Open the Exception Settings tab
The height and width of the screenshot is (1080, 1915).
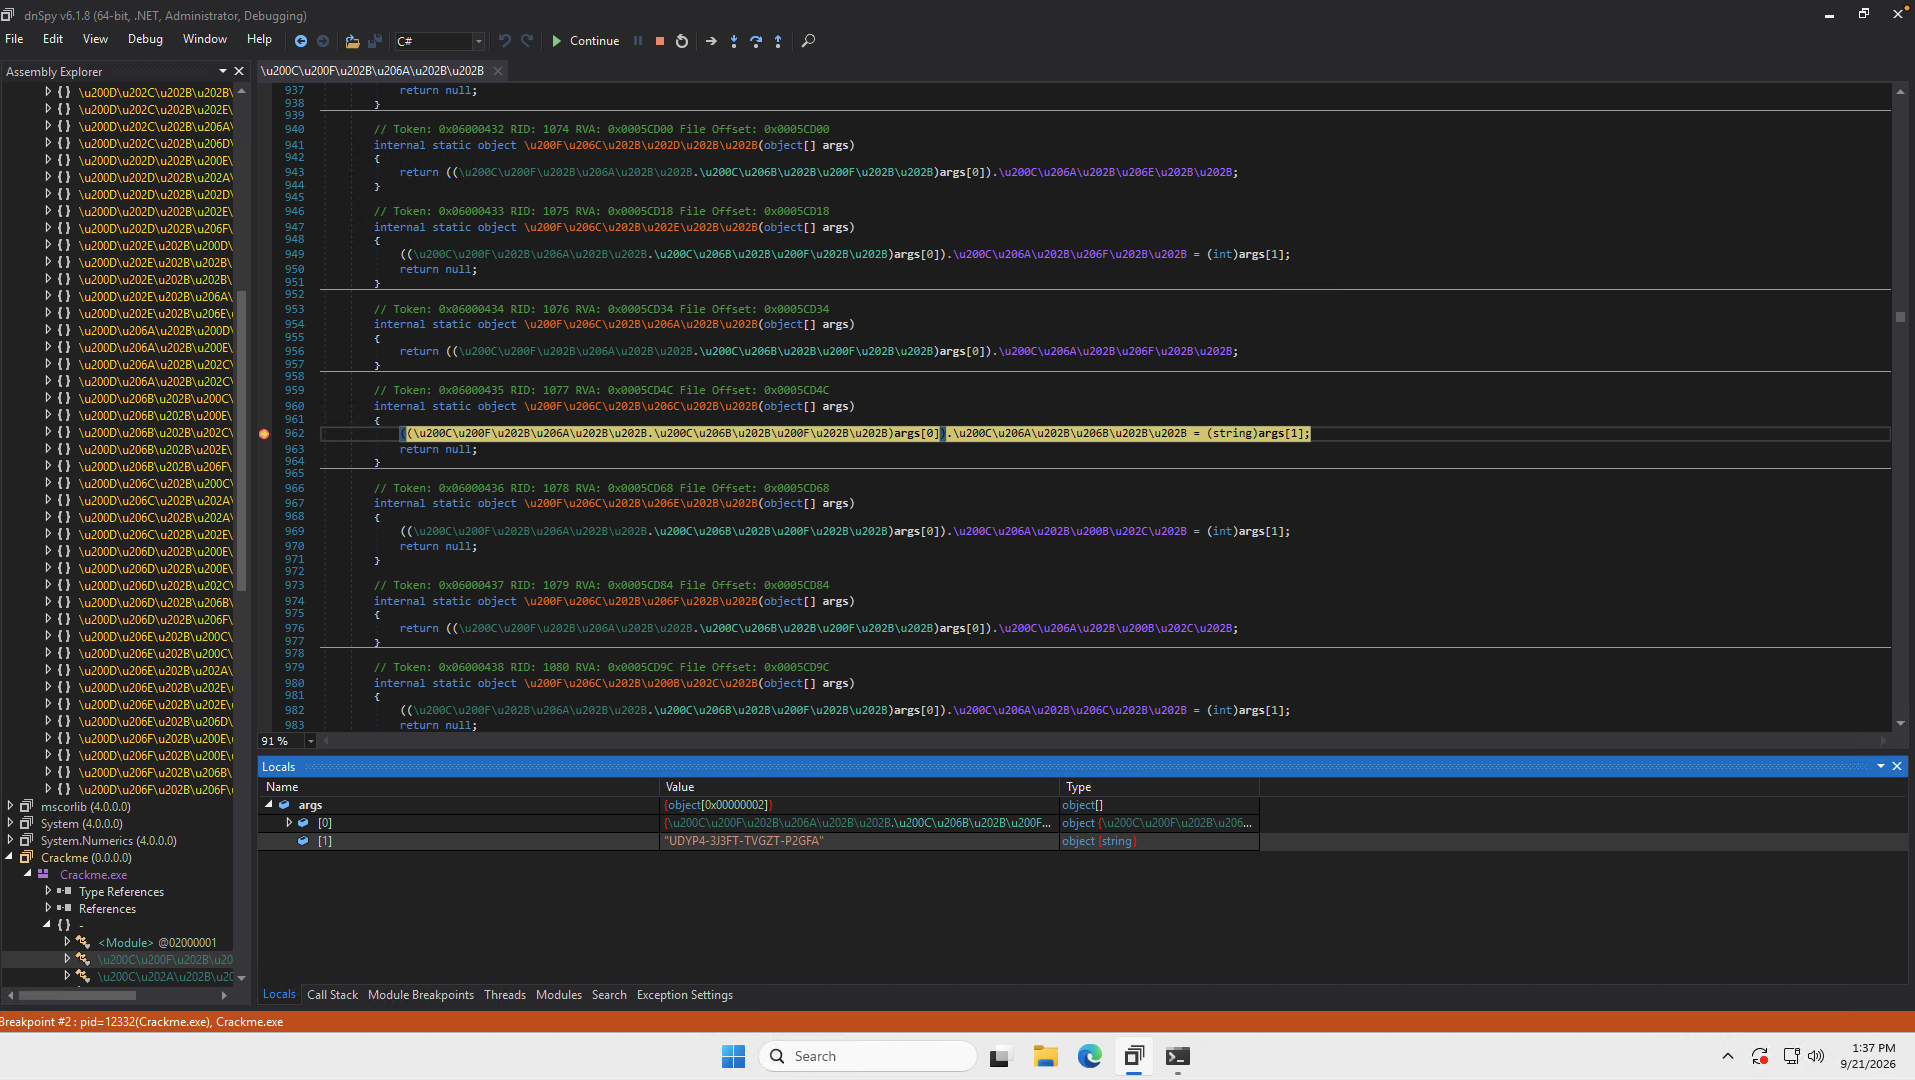(x=685, y=995)
